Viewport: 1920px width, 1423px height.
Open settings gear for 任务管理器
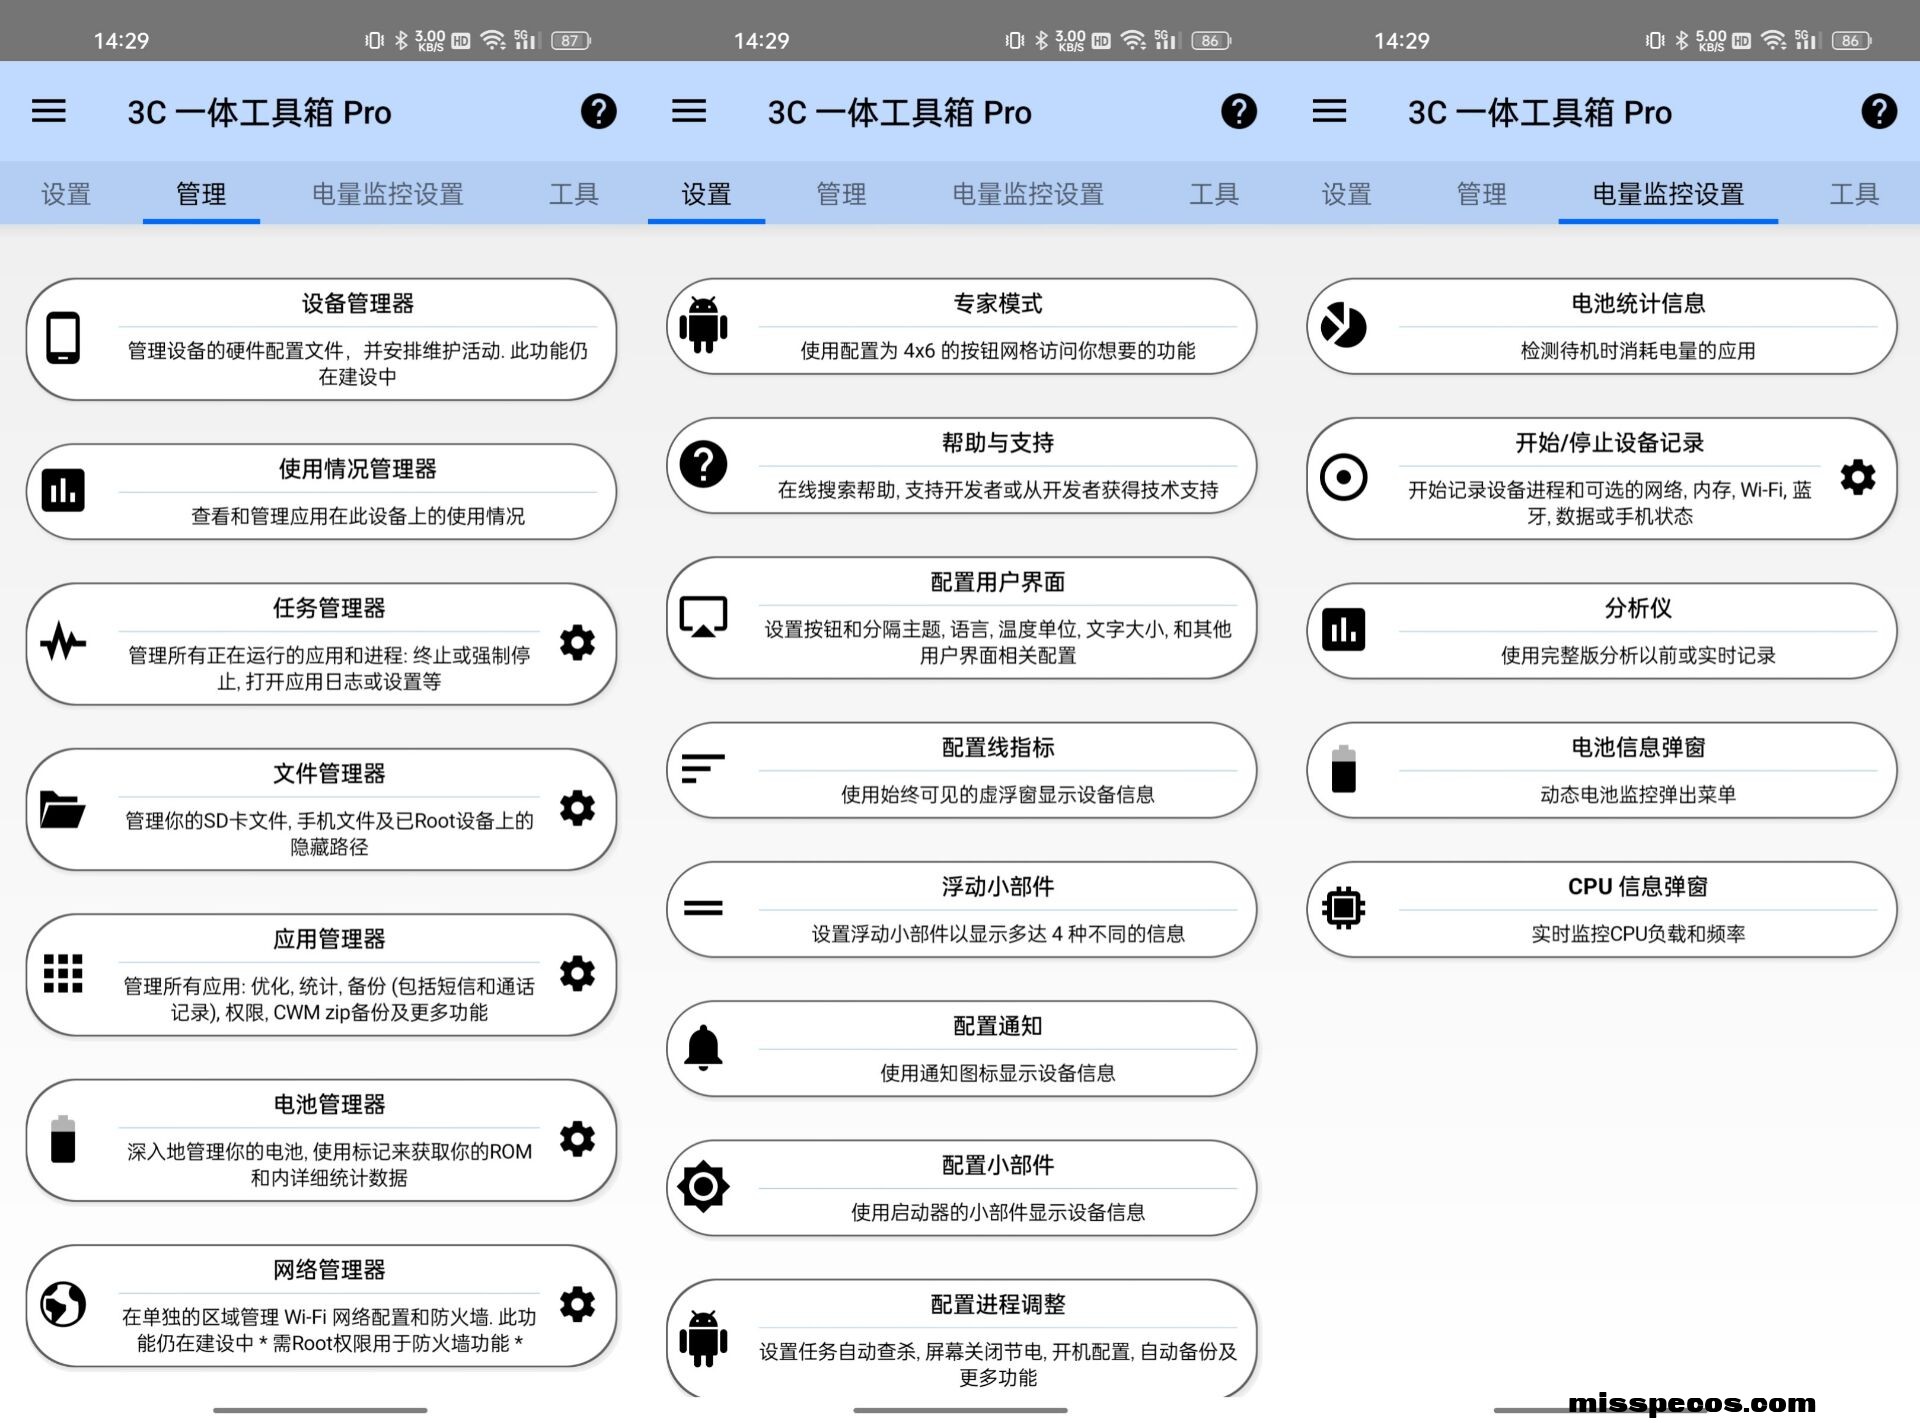click(577, 643)
